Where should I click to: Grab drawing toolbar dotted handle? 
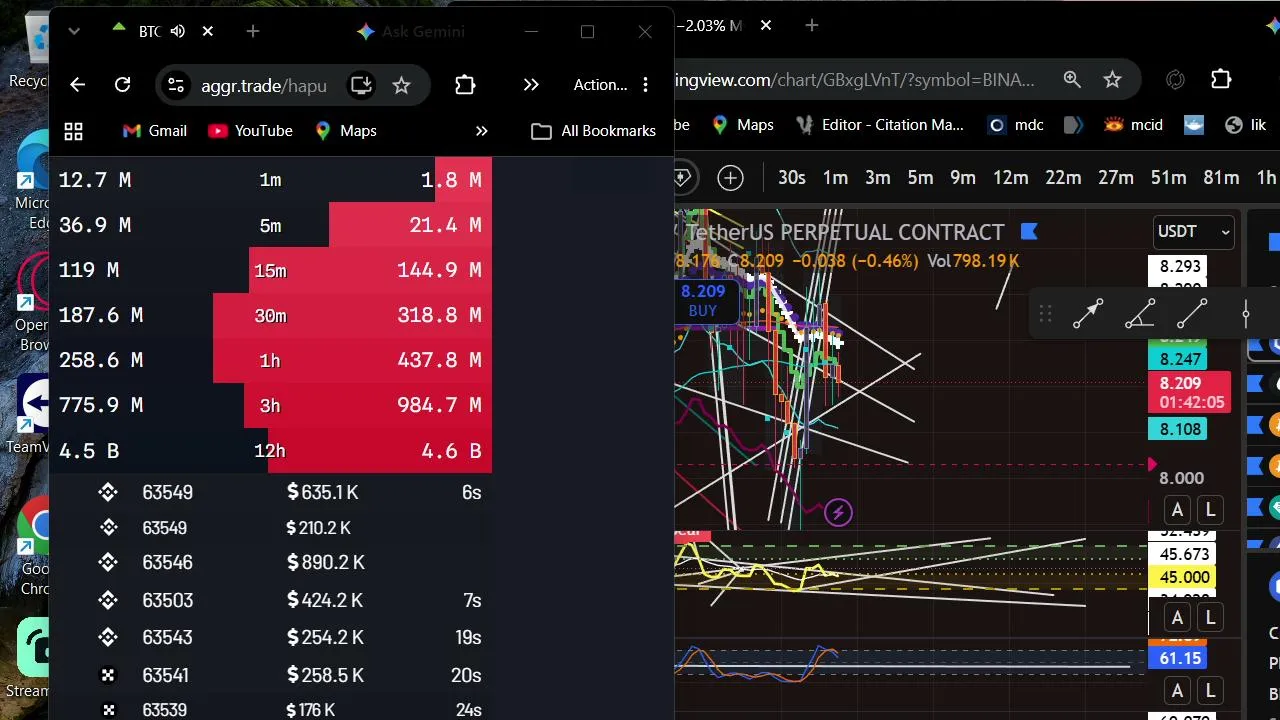coord(1045,314)
